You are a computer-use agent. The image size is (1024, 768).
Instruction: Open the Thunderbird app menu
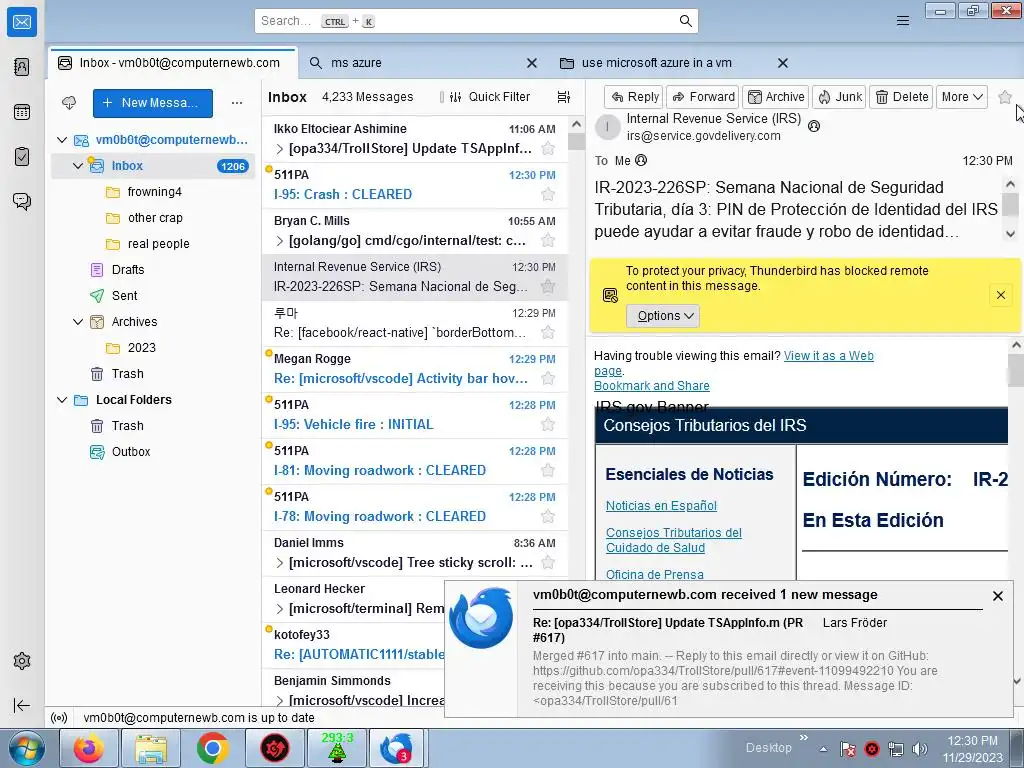click(903, 21)
